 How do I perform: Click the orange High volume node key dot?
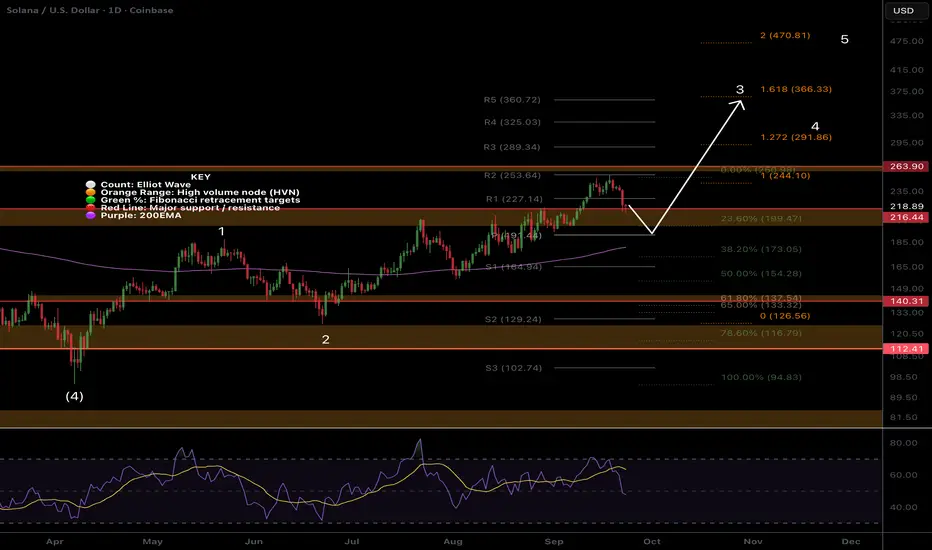pyautogui.click(x=91, y=193)
